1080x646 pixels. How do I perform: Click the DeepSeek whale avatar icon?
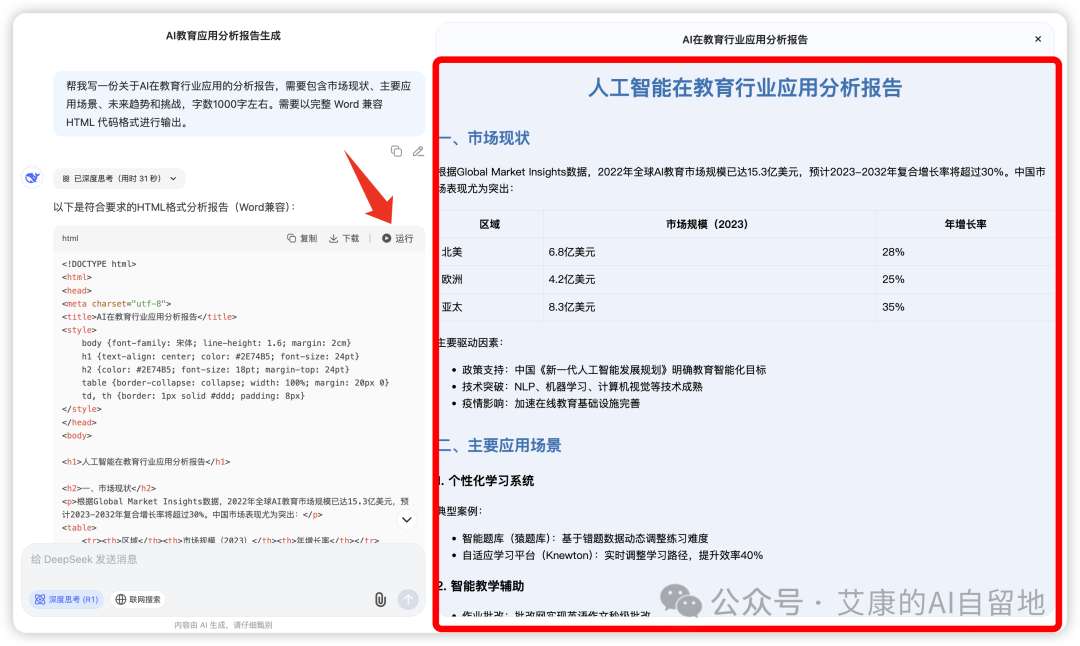32,178
